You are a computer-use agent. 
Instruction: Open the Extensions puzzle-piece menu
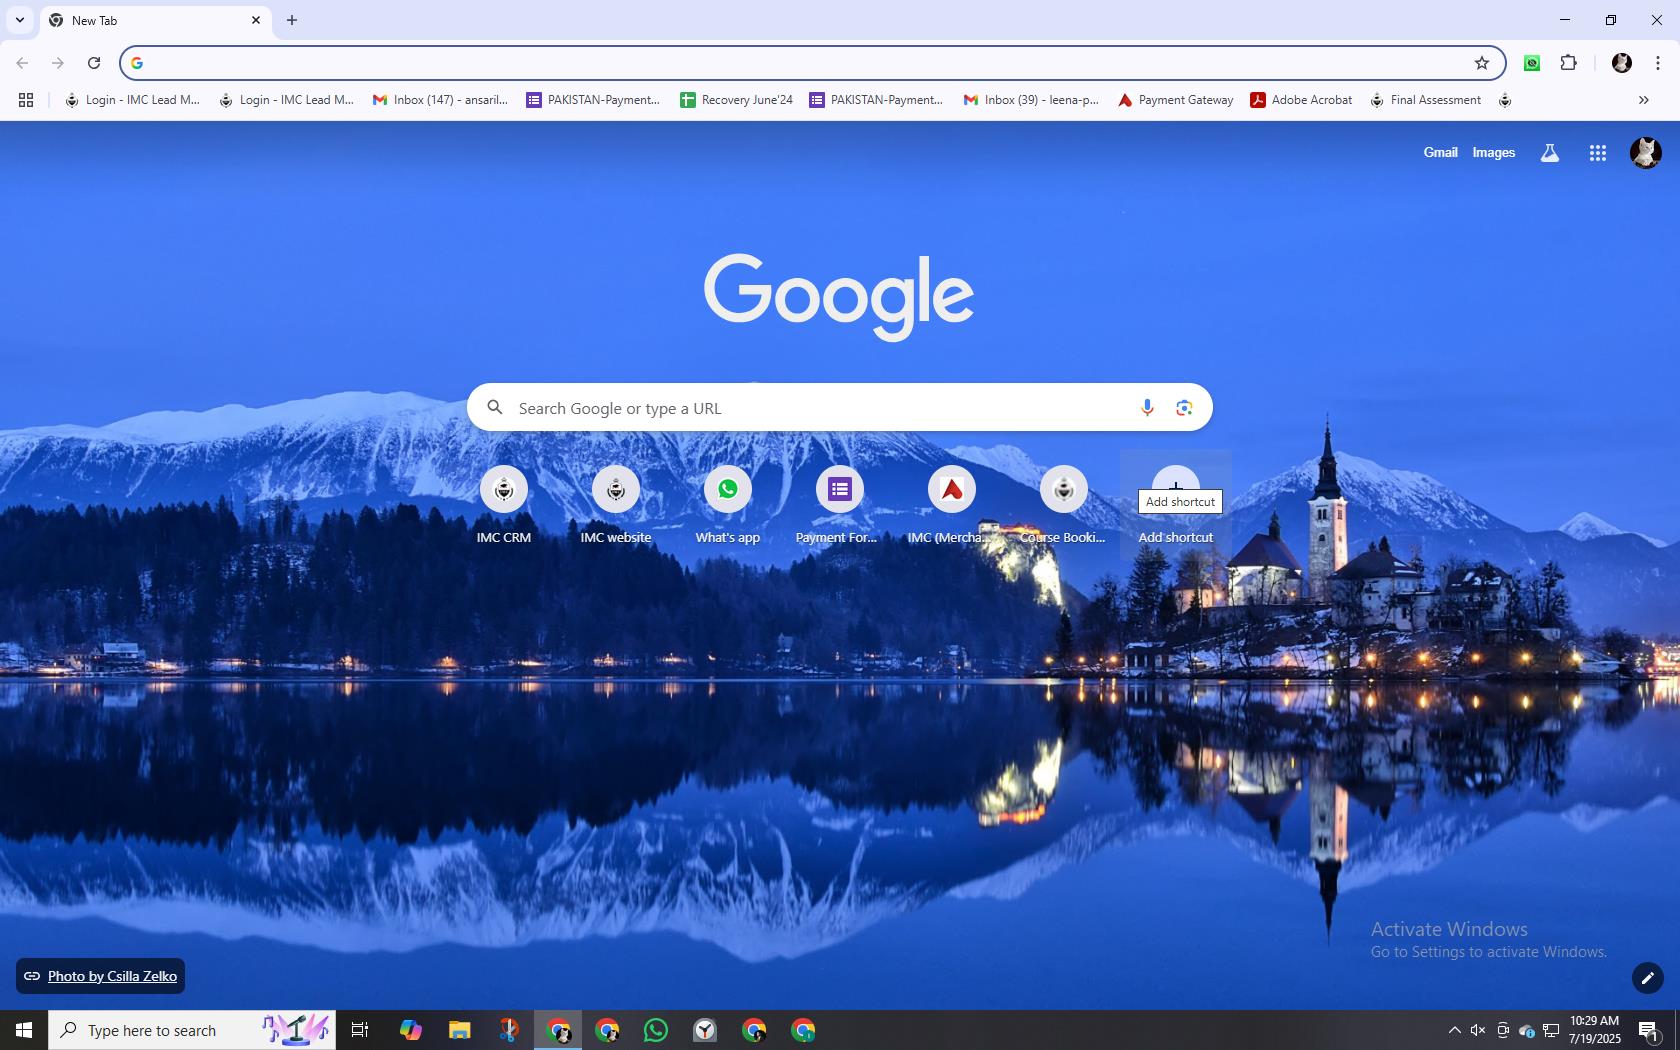pos(1569,63)
